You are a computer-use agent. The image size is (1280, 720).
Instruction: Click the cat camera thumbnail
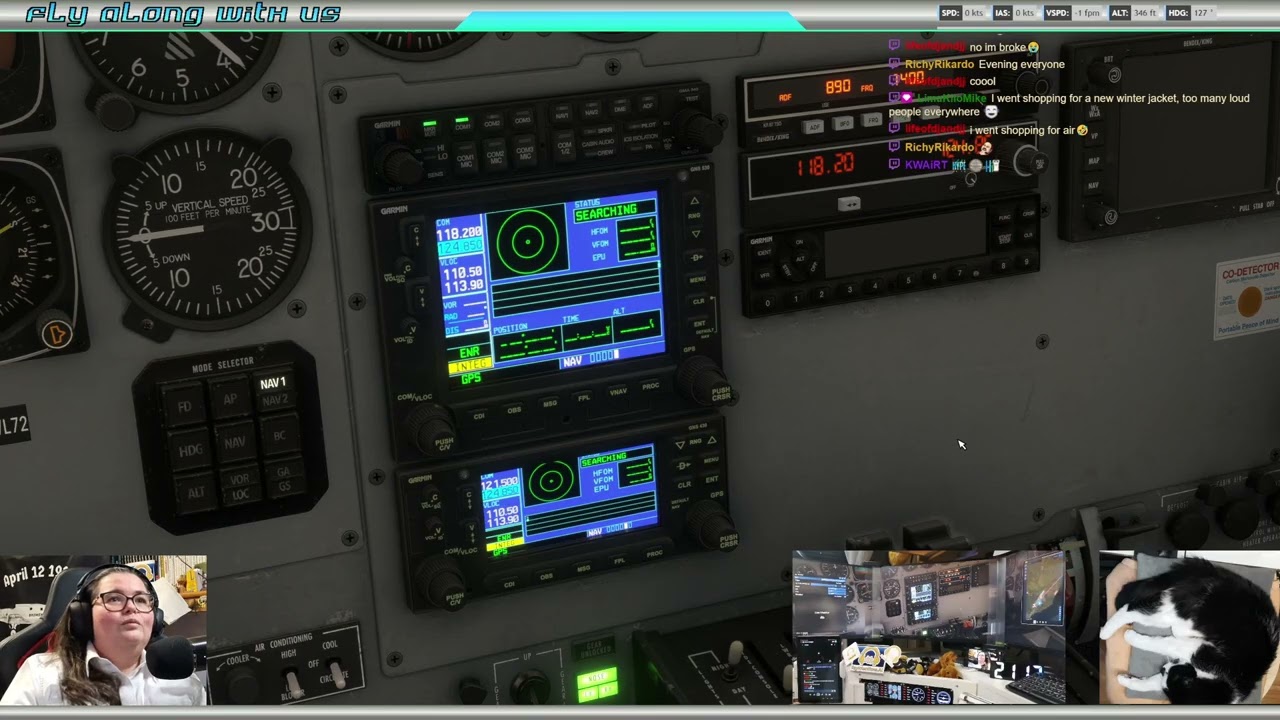tap(1189, 628)
